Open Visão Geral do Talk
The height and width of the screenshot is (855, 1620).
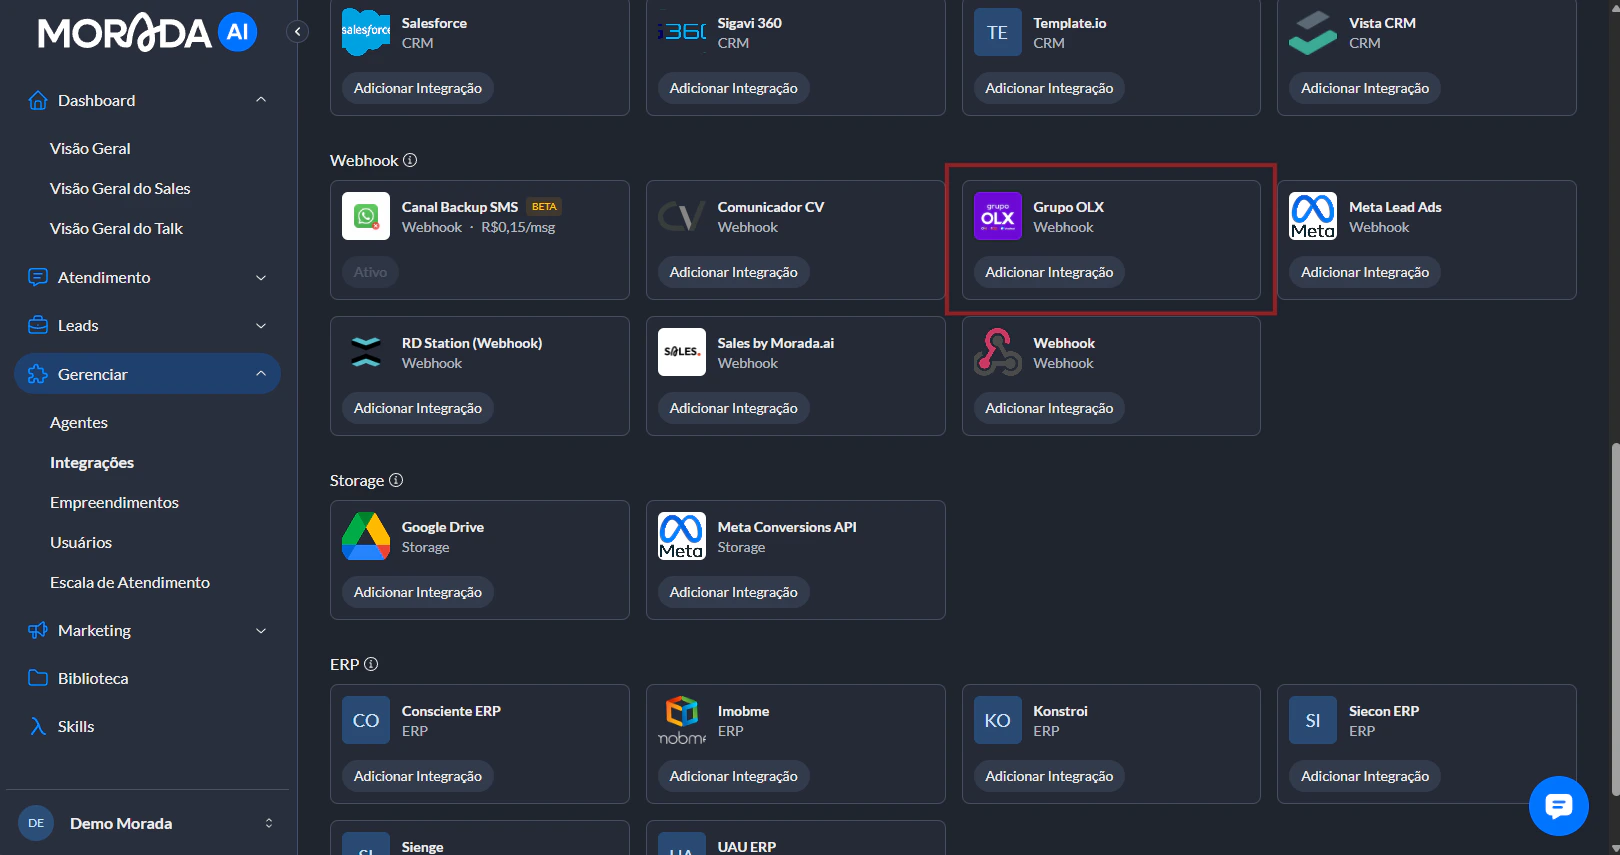116,228
